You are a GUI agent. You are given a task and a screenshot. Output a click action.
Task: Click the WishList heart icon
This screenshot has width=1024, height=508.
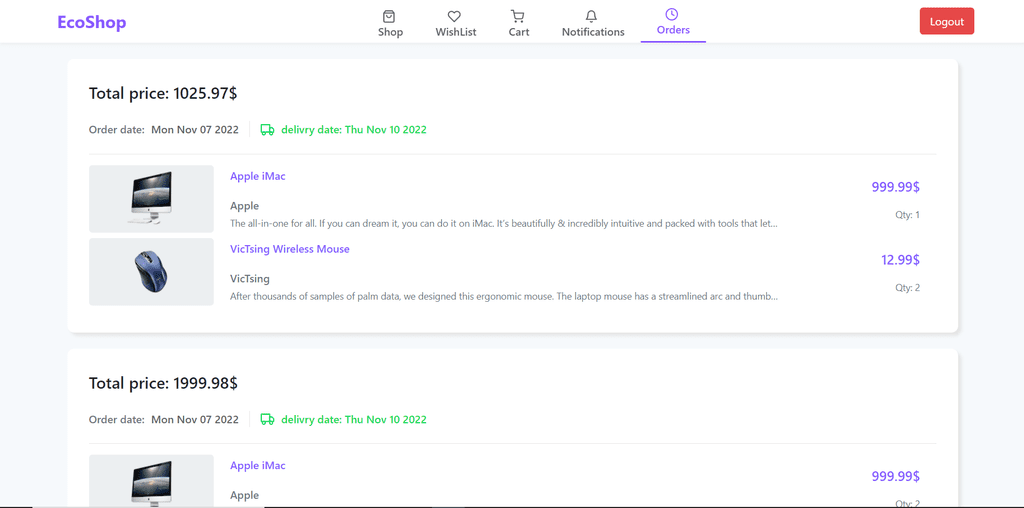click(455, 16)
